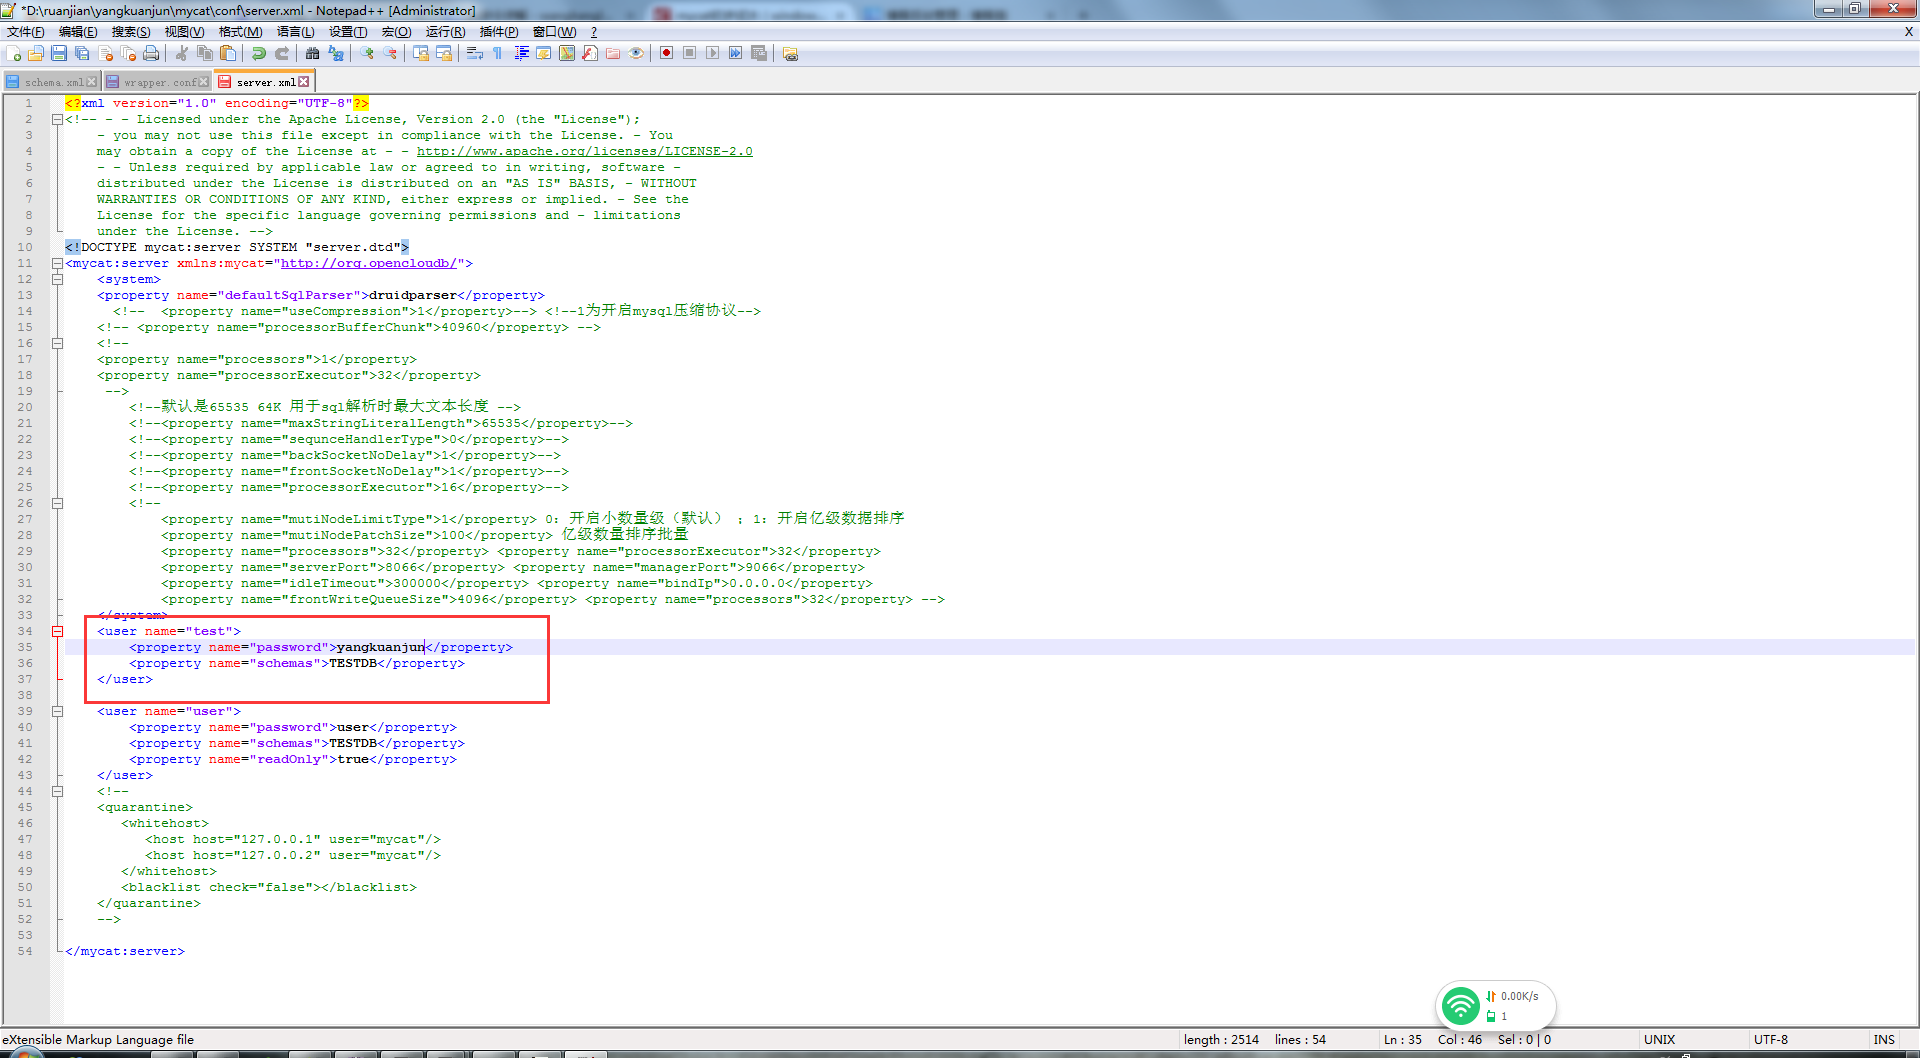
Task: Collapse the mycat:server fold at line 11
Action: click(x=57, y=263)
